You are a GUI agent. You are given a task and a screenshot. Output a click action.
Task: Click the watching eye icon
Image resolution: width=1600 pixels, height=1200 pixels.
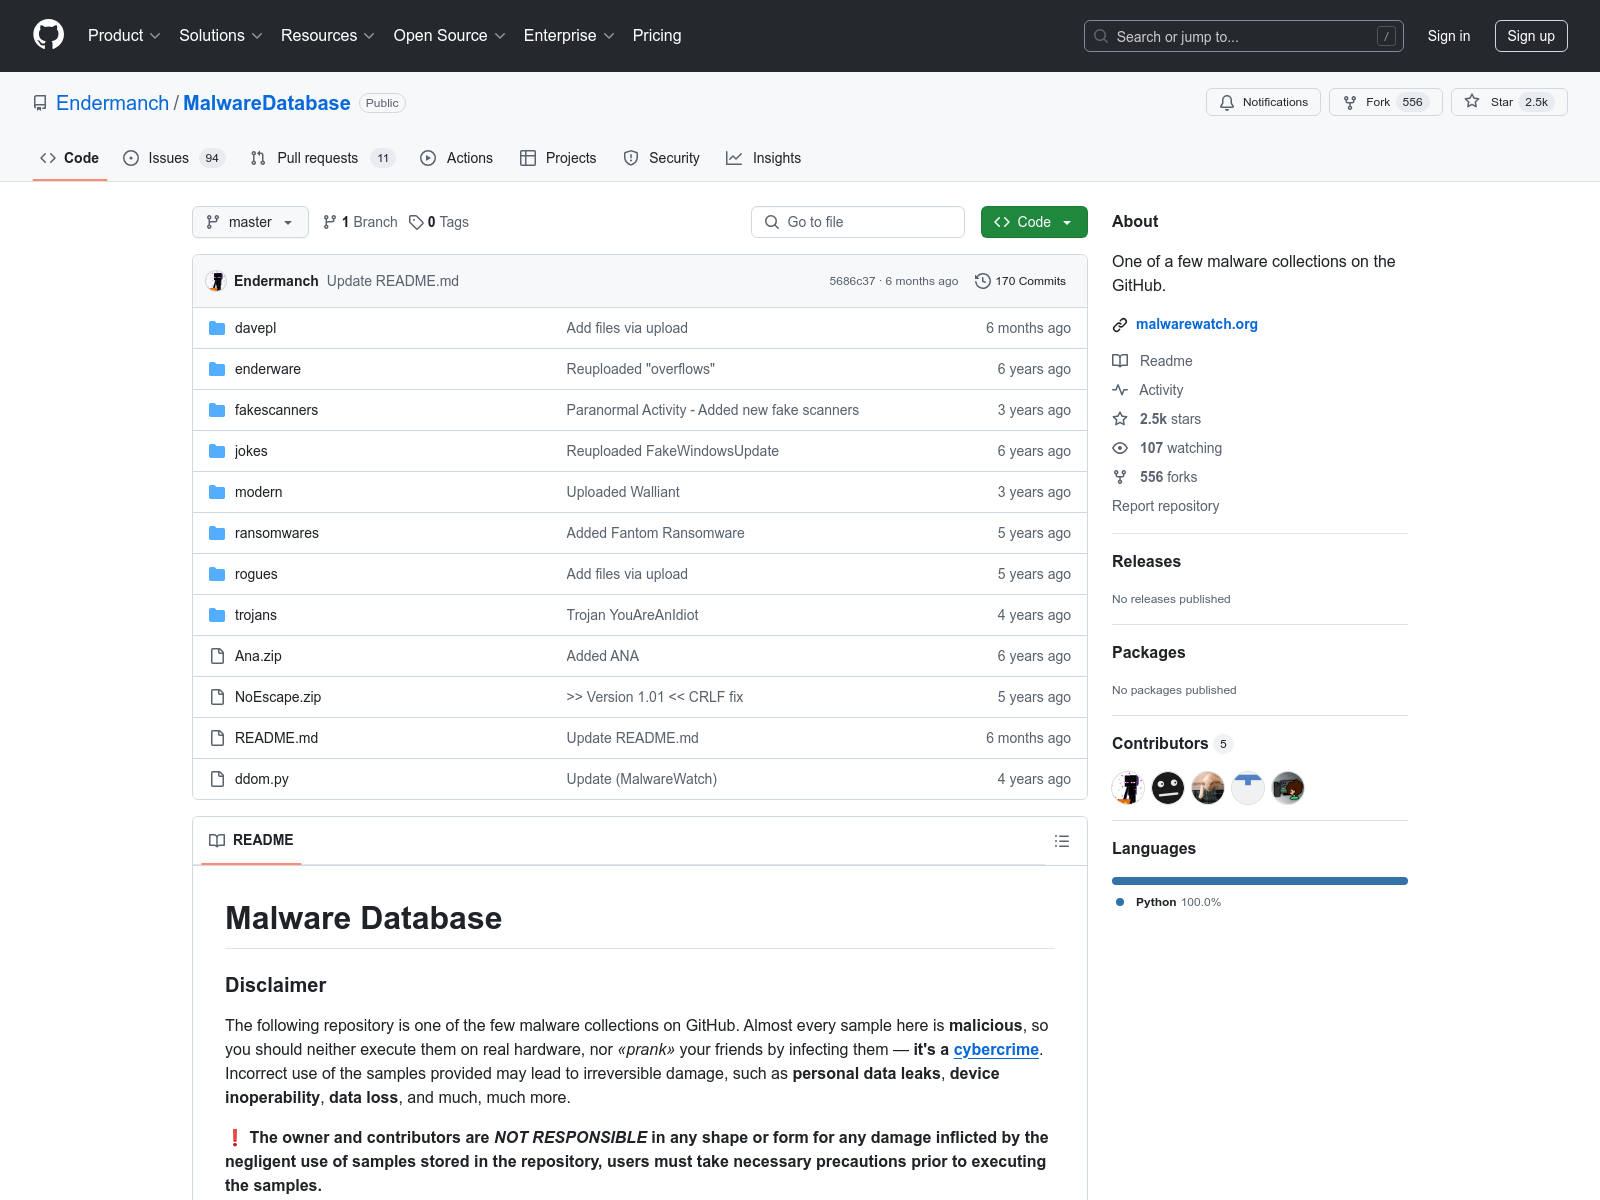(1120, 448)
